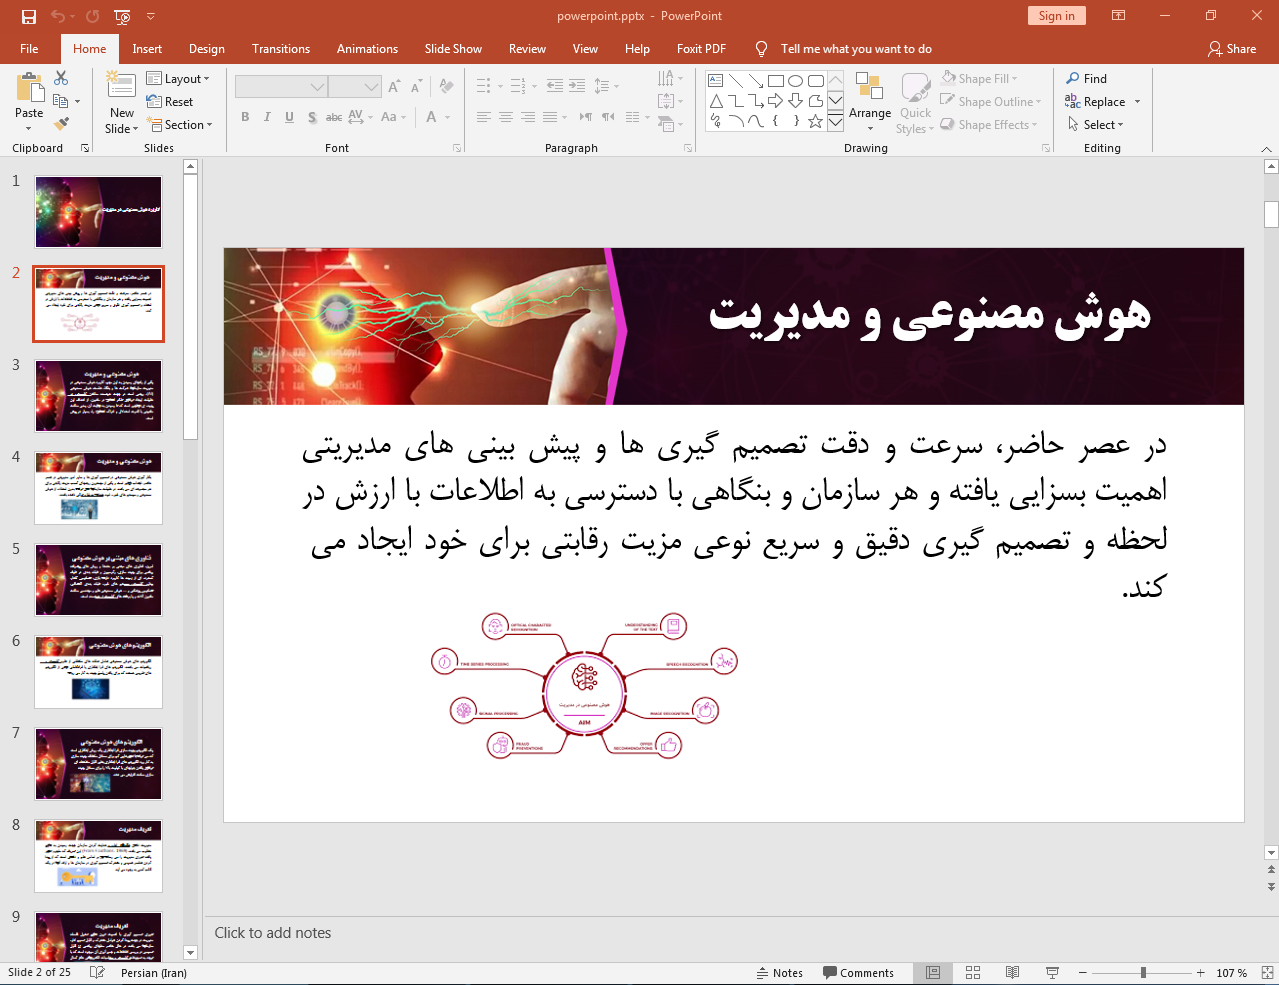
Task: Adjust the zoom slider handle
Action: pyautogui.click(x=1143, y=973)
